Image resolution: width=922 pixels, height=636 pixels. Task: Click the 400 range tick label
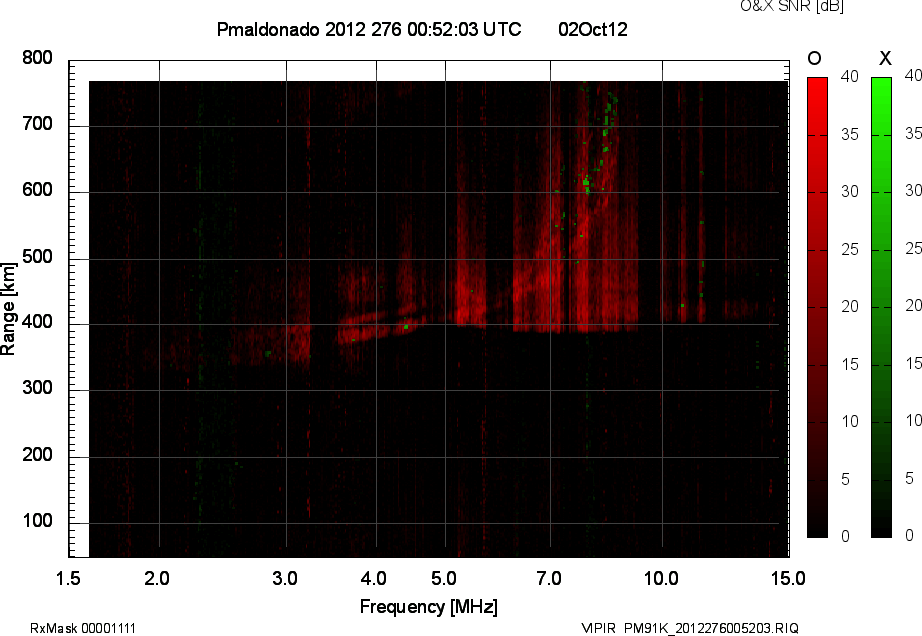click(37, 322)
